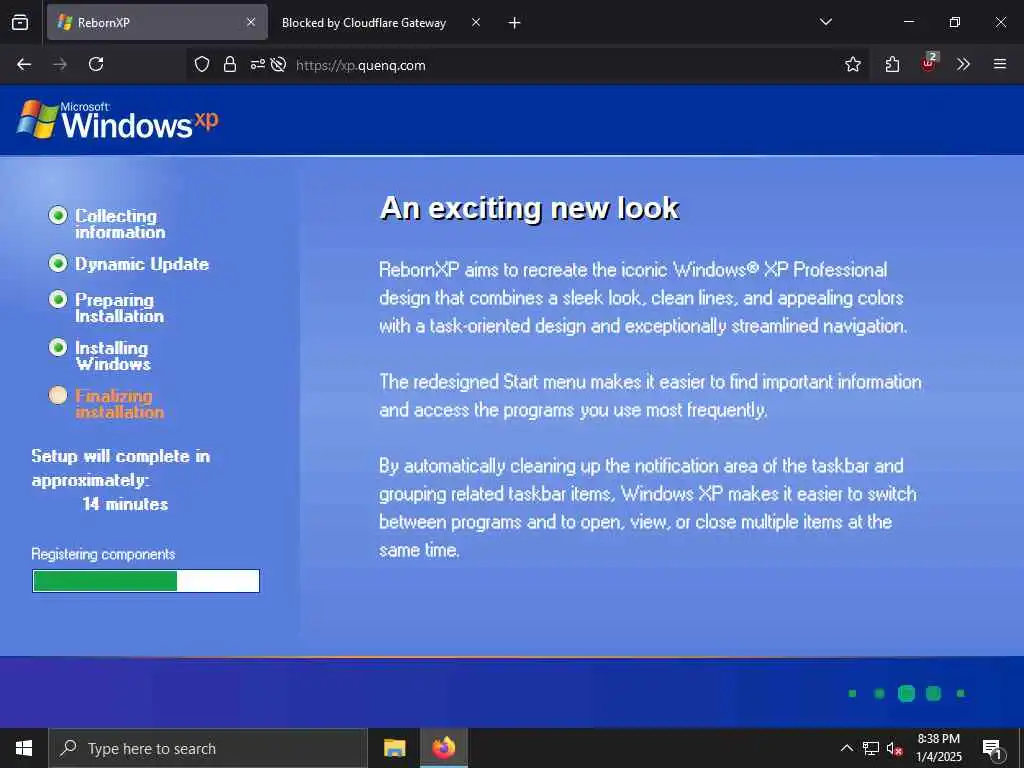
Task: Go back one page
Action: (24, 64)
